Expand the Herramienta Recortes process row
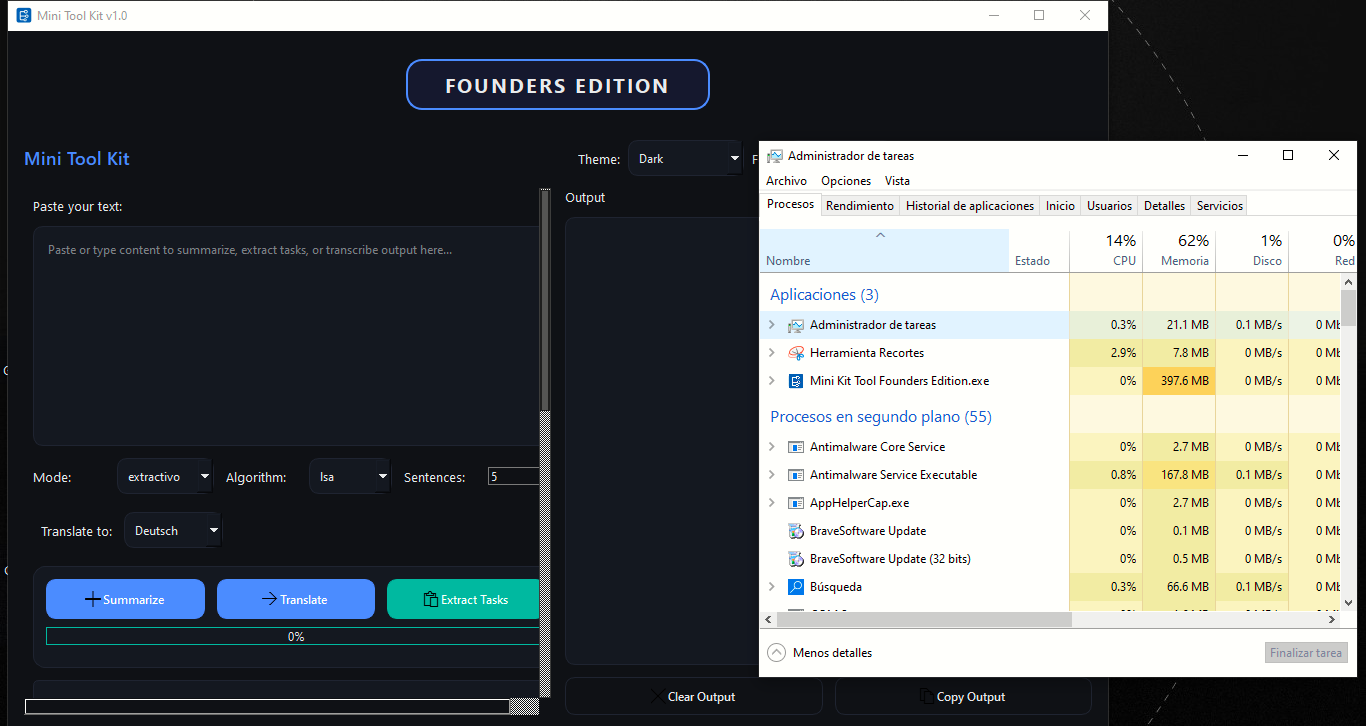Image resolution: width=1366 pixels, height=726 pixels. point(771,353)
